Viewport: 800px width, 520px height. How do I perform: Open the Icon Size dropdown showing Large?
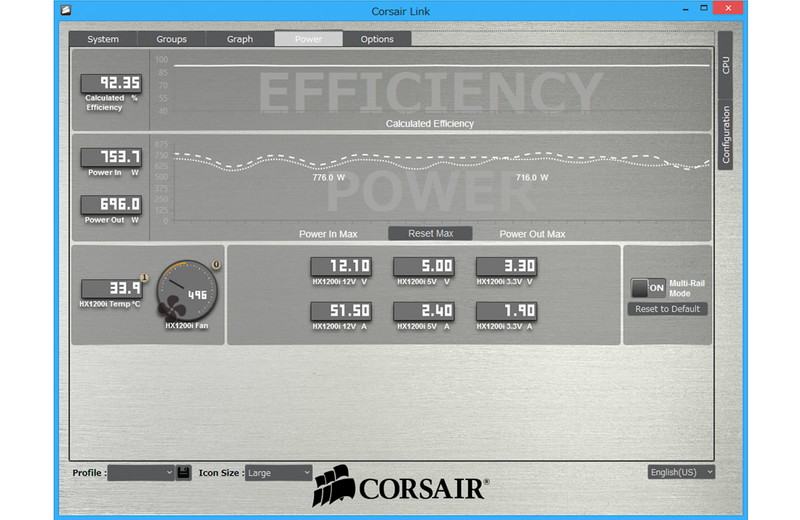(x=278, y=473)
